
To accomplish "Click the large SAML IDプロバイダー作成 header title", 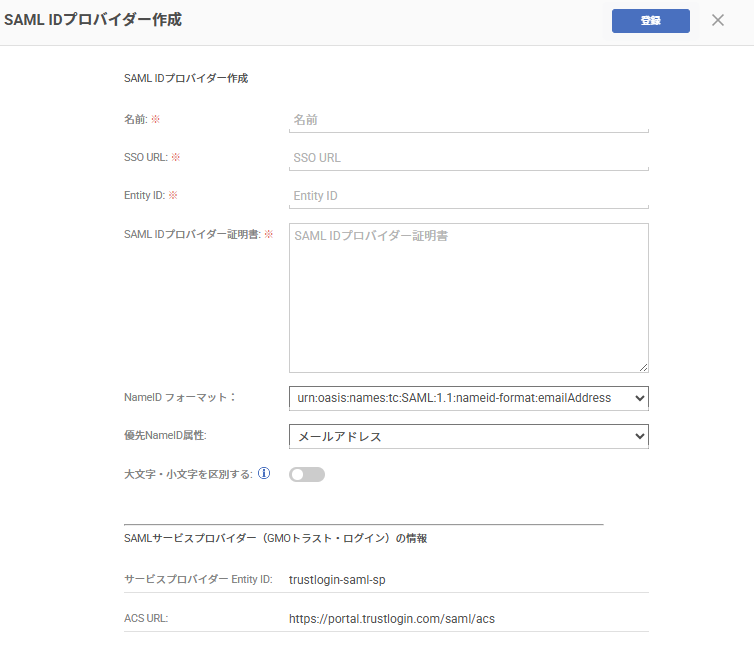I will (x=93, y=20).
